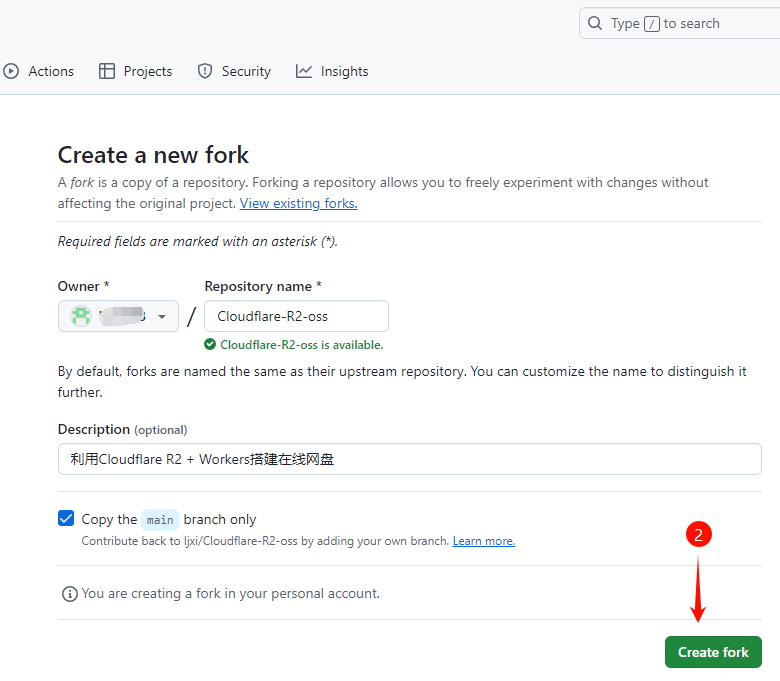Click the personal account info icon
Viewport: 780px width, 681px height.
pyautogui.click(x=70, y=593)
